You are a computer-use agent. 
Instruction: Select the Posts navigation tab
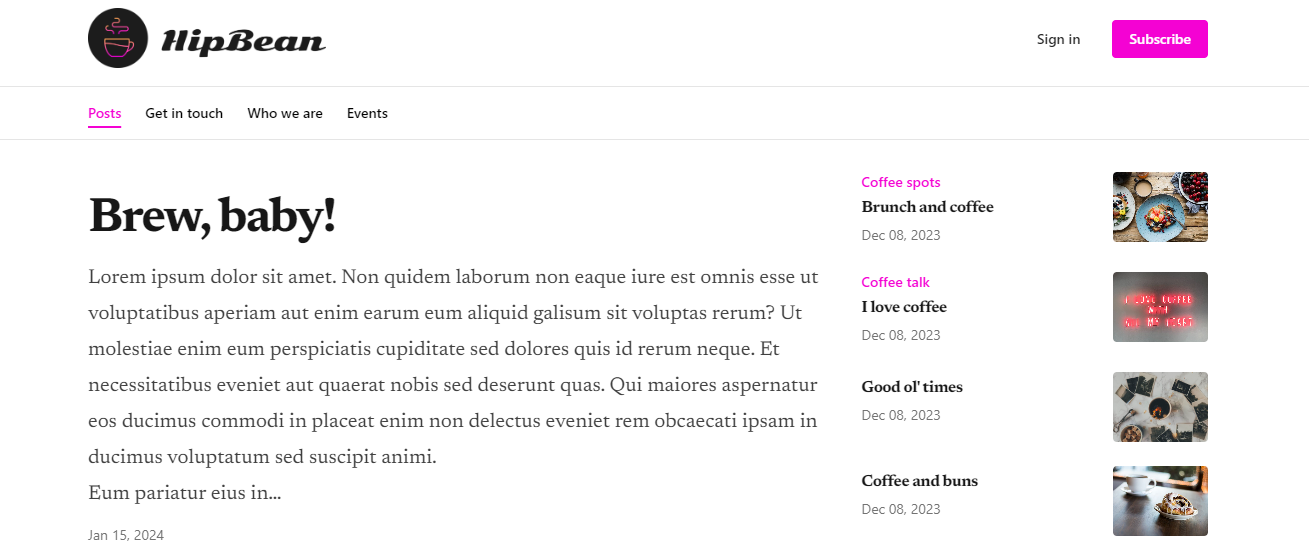pos(104,113)
